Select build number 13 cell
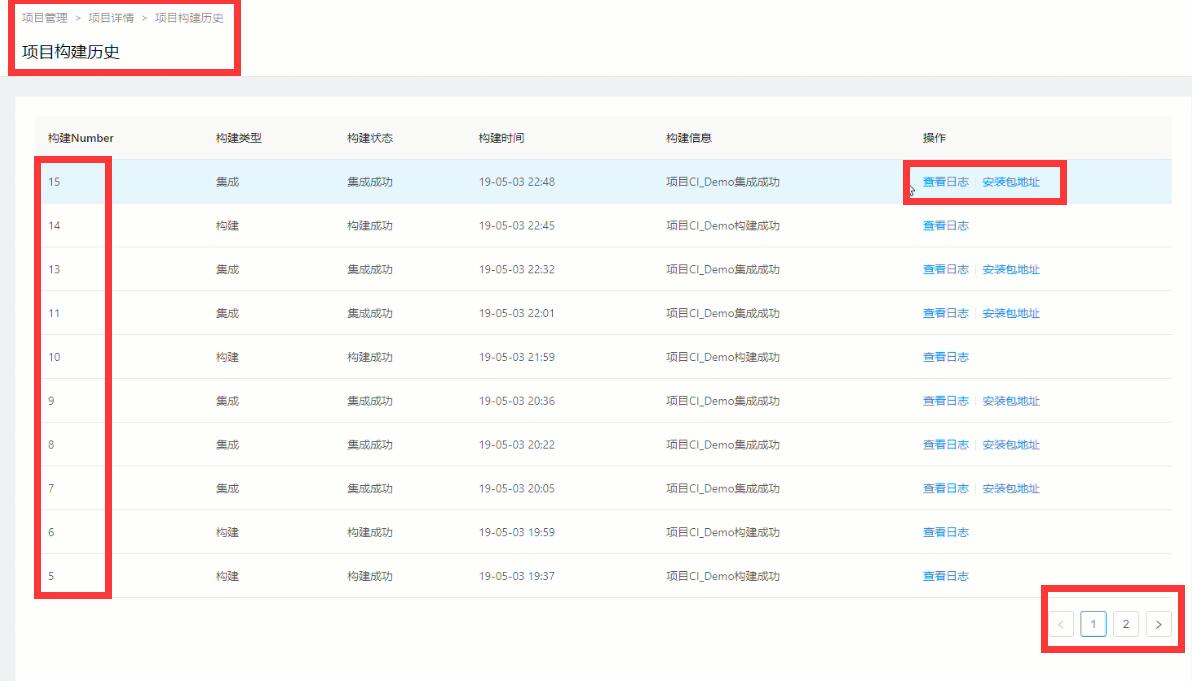 (54, 269)
